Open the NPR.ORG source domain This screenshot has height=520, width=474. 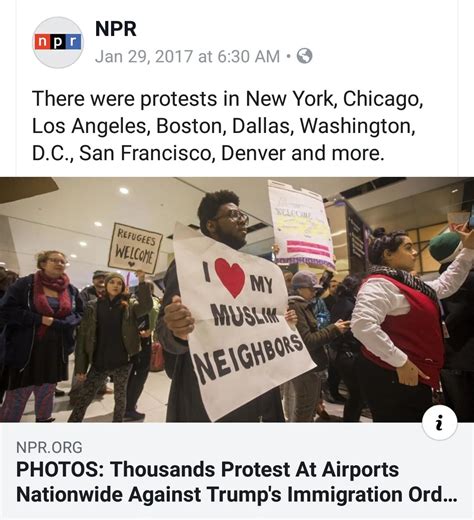click(x=49, y=447)
